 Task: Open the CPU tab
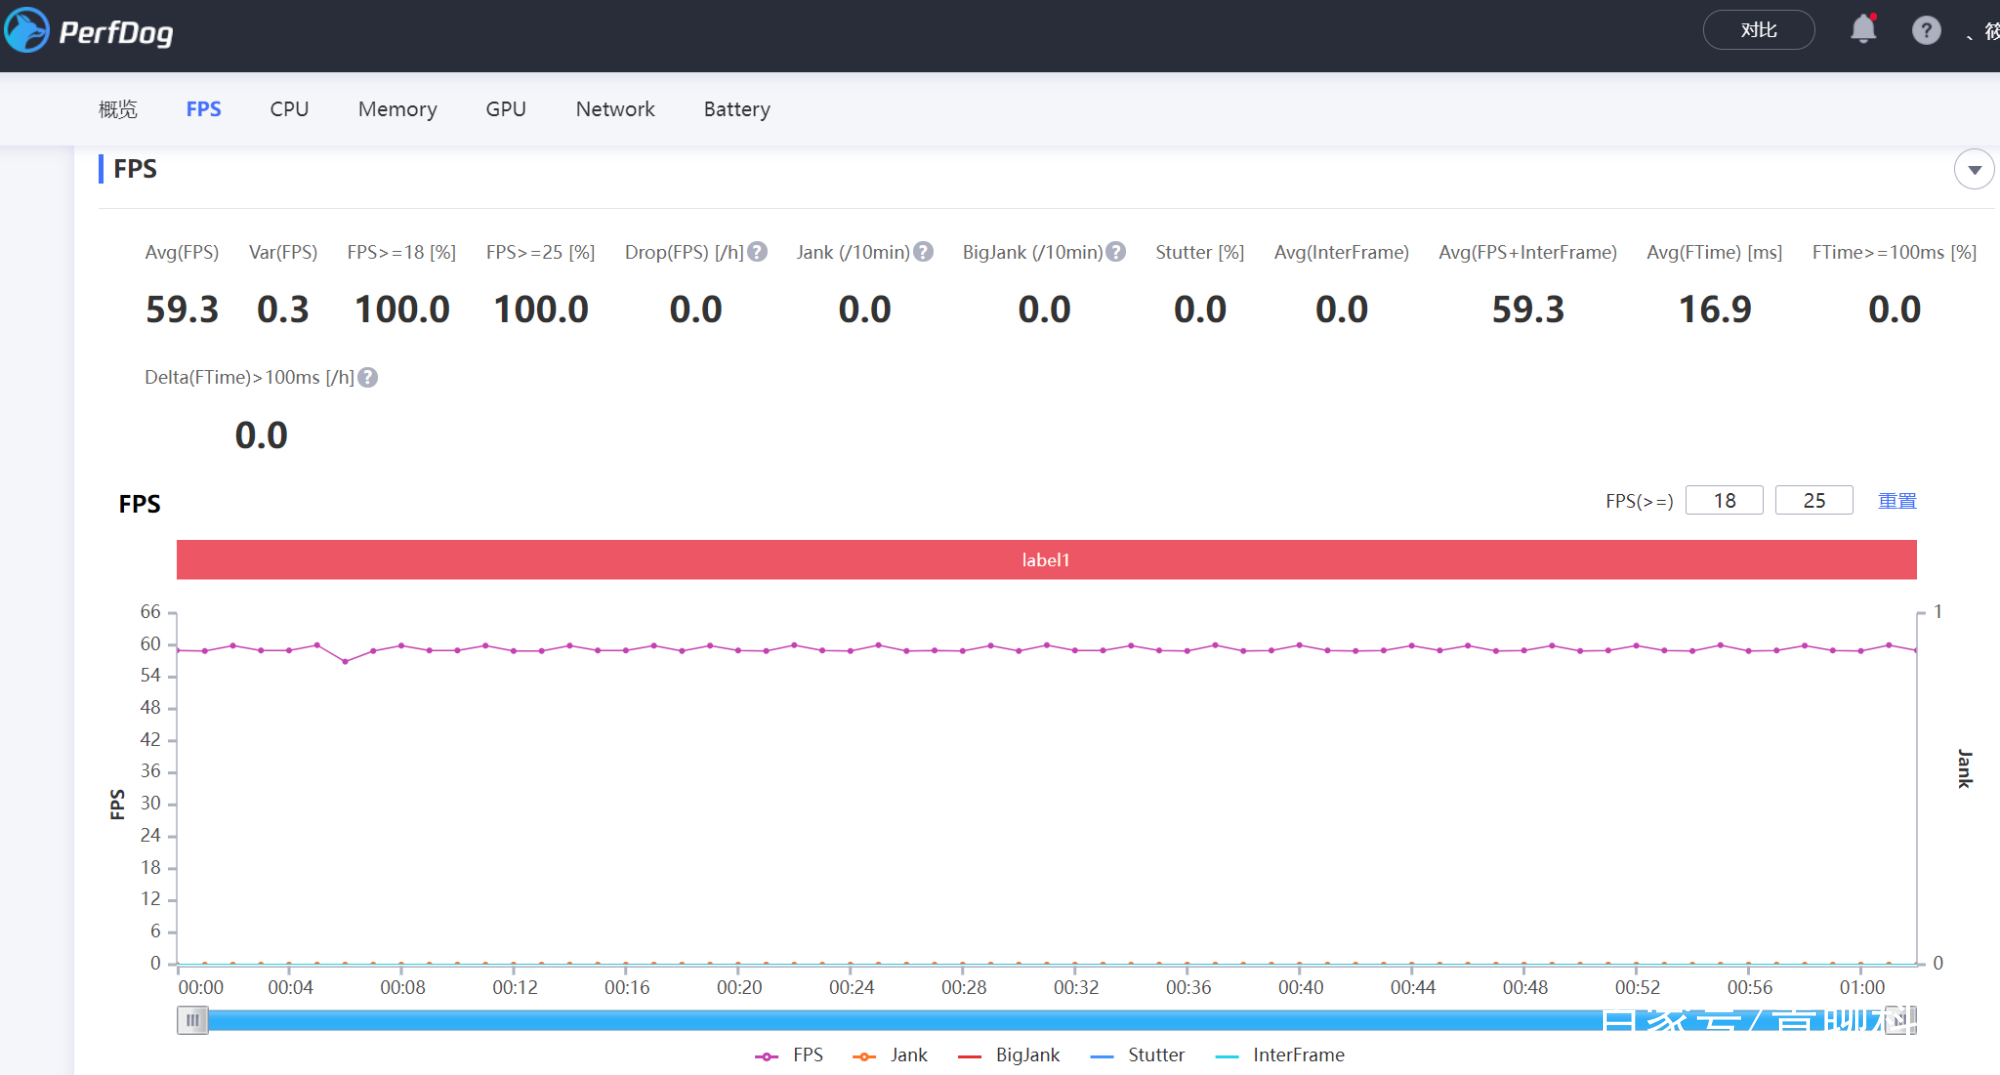click(x=289, y=109)
